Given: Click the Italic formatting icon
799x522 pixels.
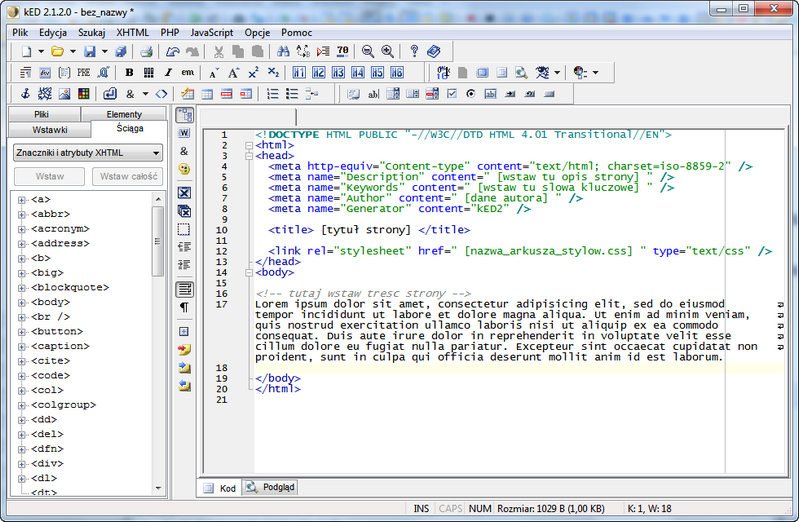Looking at the screenshot, I should tap(168, 73).
